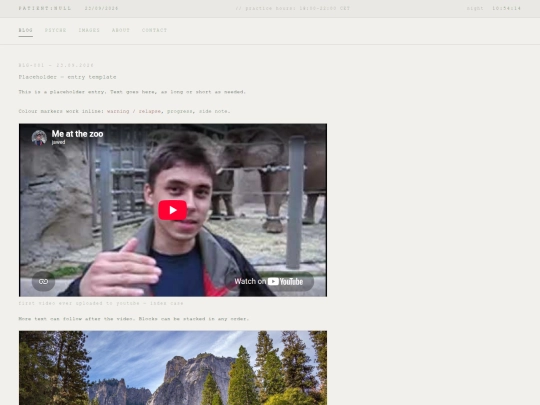This screenshot has width=540, height=405.
Task: Click the practice hours header text
Action: pyautogui.click(x=293, y=8)
